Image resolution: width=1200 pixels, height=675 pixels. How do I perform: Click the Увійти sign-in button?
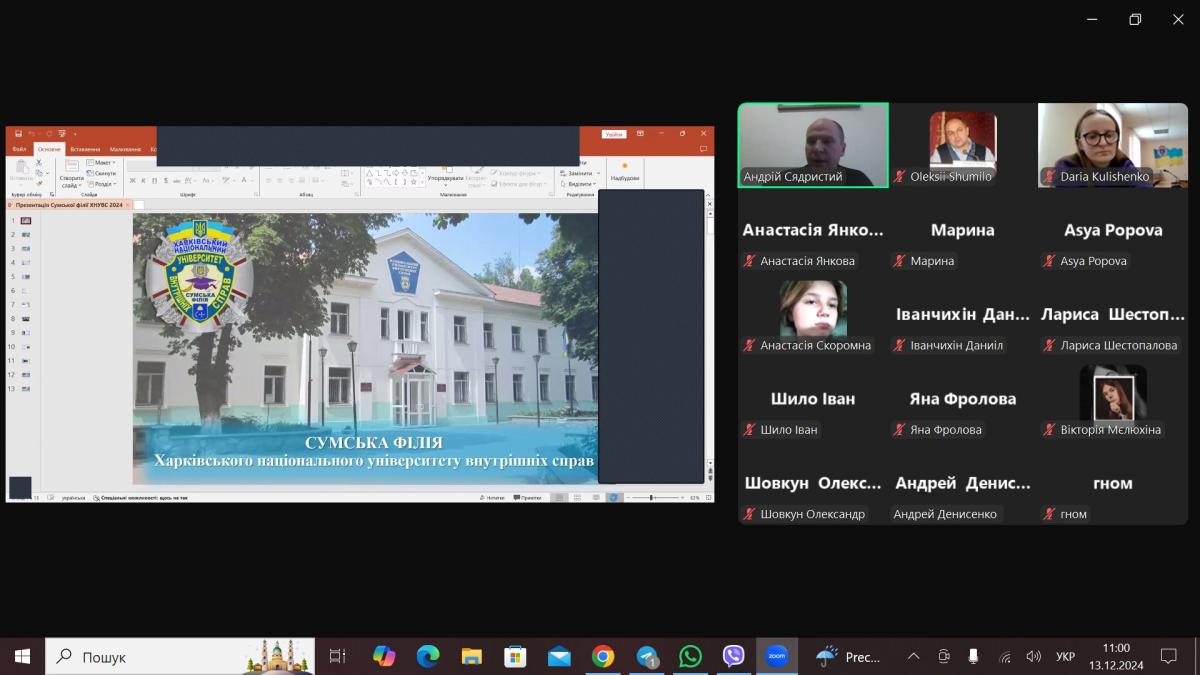[x=614, y=134]
